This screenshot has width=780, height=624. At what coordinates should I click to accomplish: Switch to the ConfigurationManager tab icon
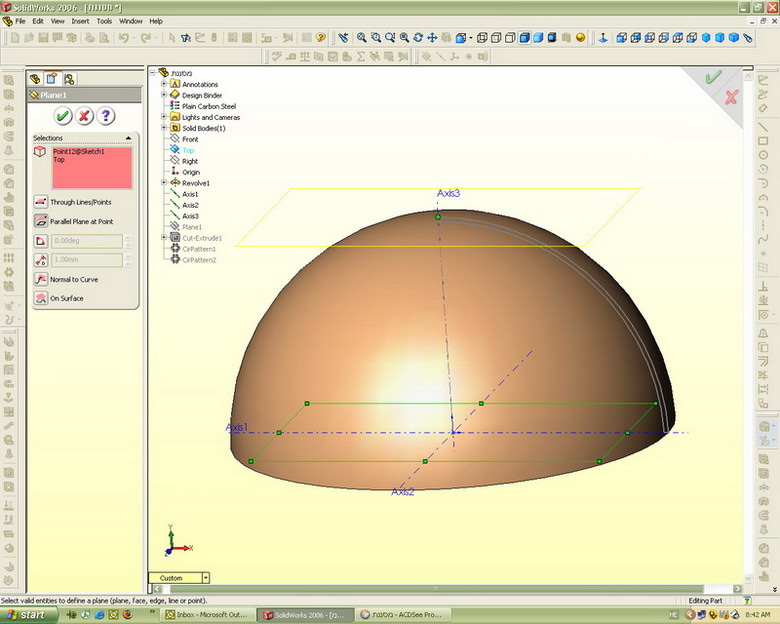[x=71, y=78]
